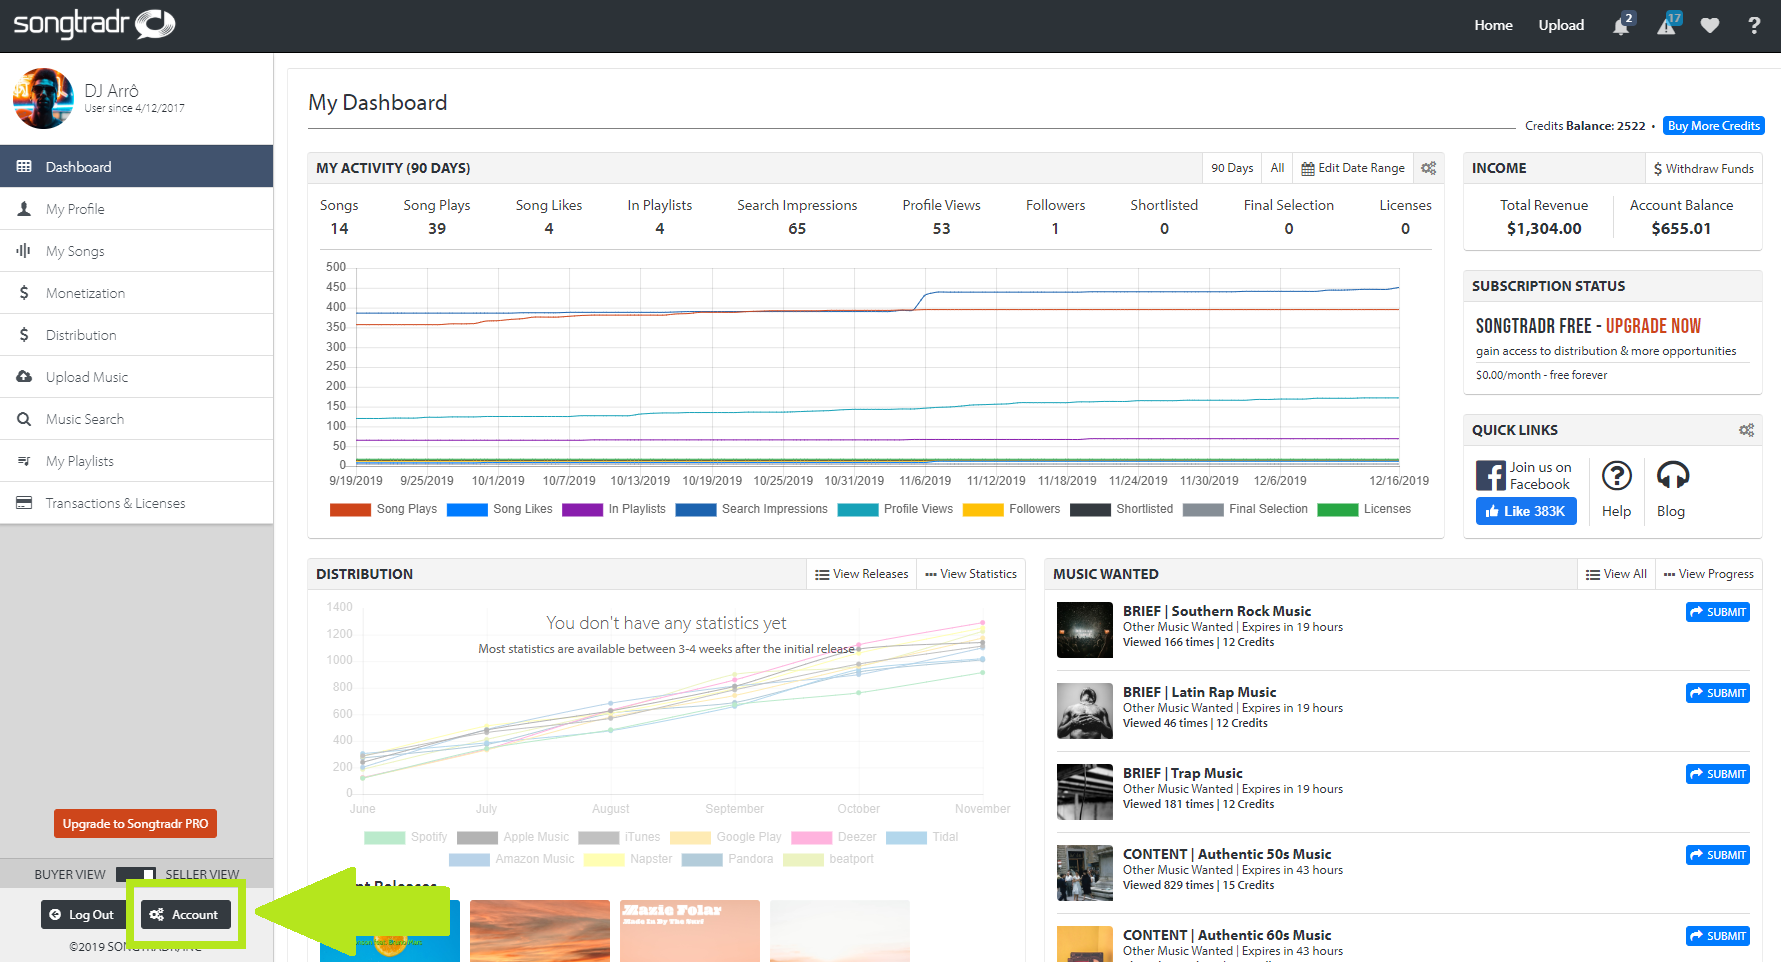Click the playlist icon beside My Playlists
This screenshot has width=1781, height=962.
(x=24, y=461)
